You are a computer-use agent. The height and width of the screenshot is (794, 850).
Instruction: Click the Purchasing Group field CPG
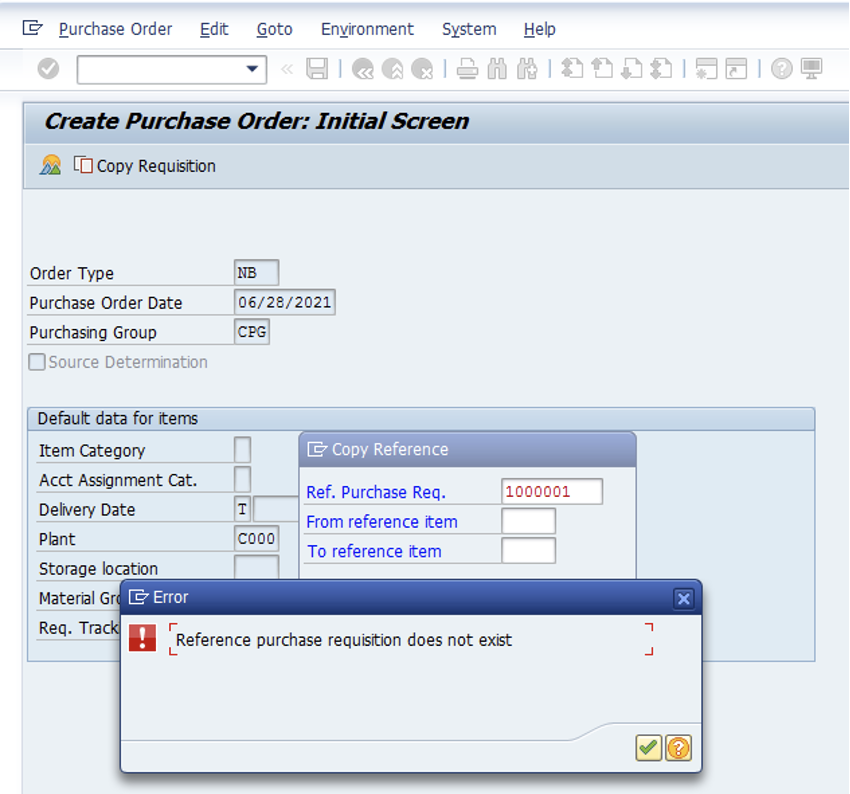(x=252, y=332)
